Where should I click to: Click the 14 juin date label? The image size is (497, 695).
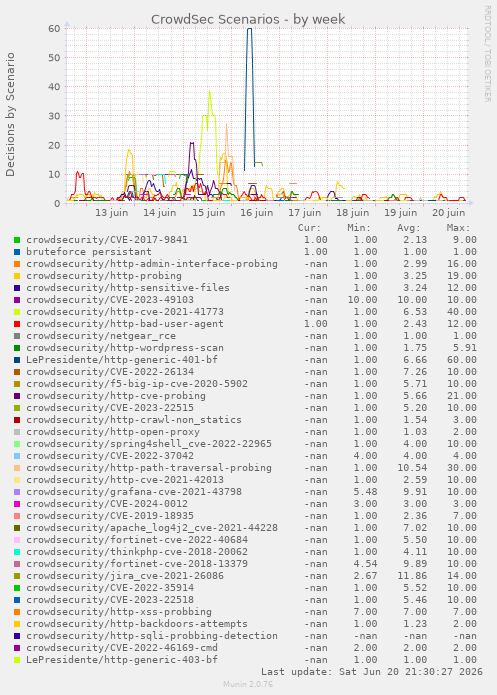point(160,213)
